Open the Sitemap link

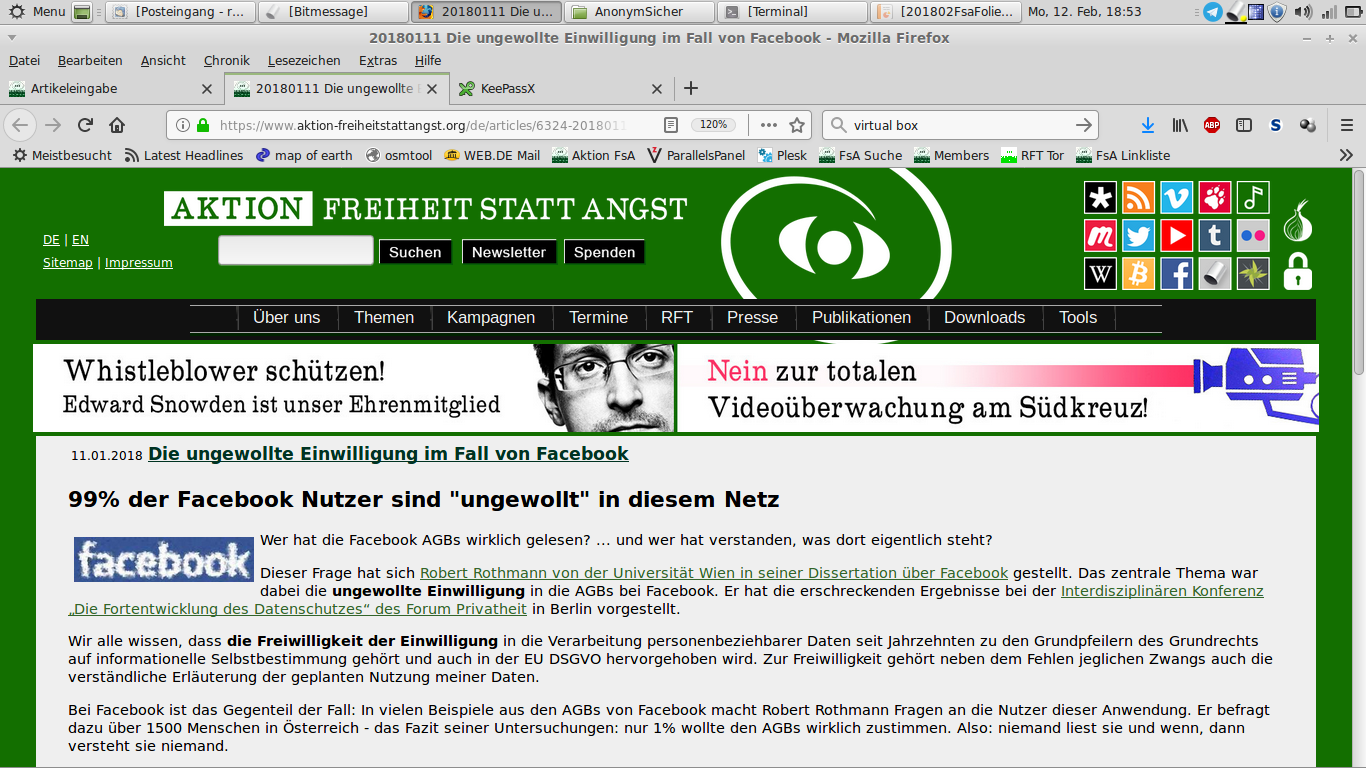tap(68, 262)
